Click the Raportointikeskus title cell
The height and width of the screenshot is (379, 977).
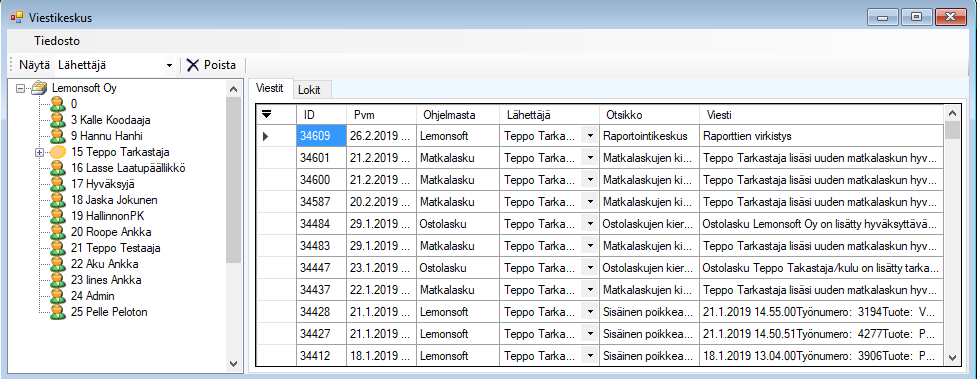(x=649, y=136)
